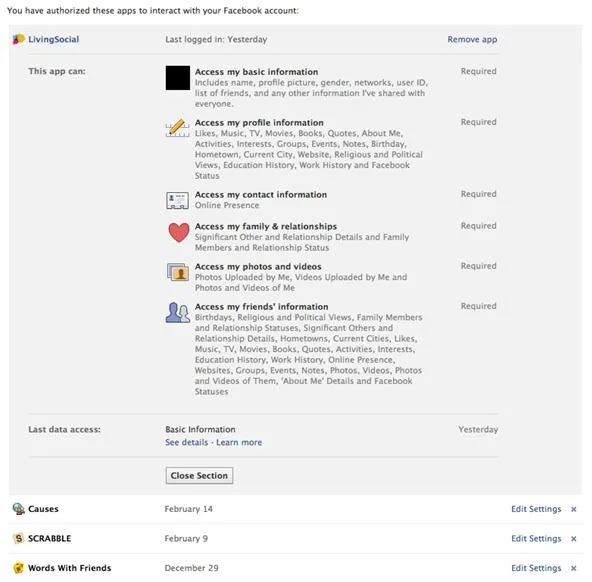The height and width of the screenshot is (582, 592).
Task: Click the 'This app can:' label
Action: pyautogui.click(x=57, y=71)
